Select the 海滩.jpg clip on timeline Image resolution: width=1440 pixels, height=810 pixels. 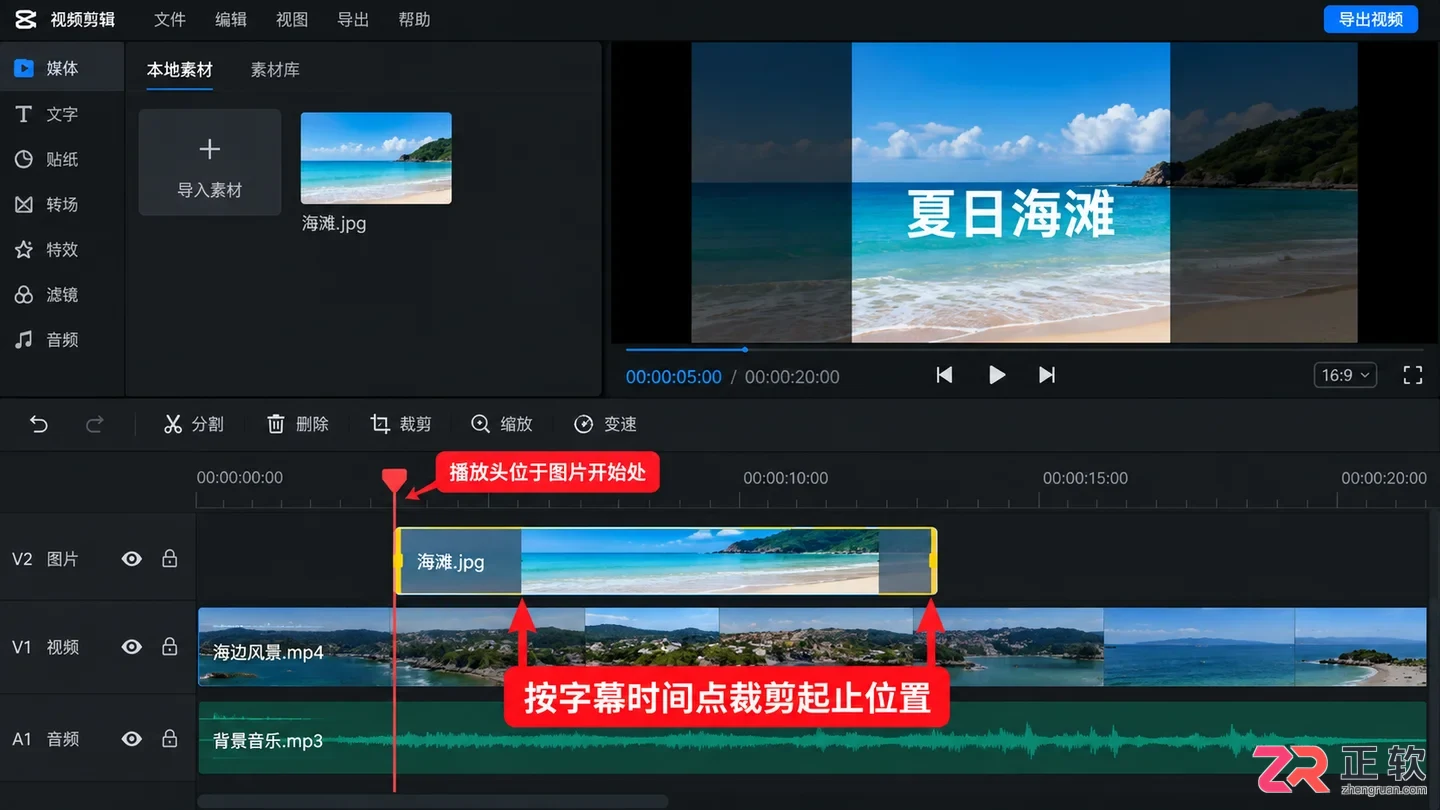pyautogui.click(x=666, y=561)
